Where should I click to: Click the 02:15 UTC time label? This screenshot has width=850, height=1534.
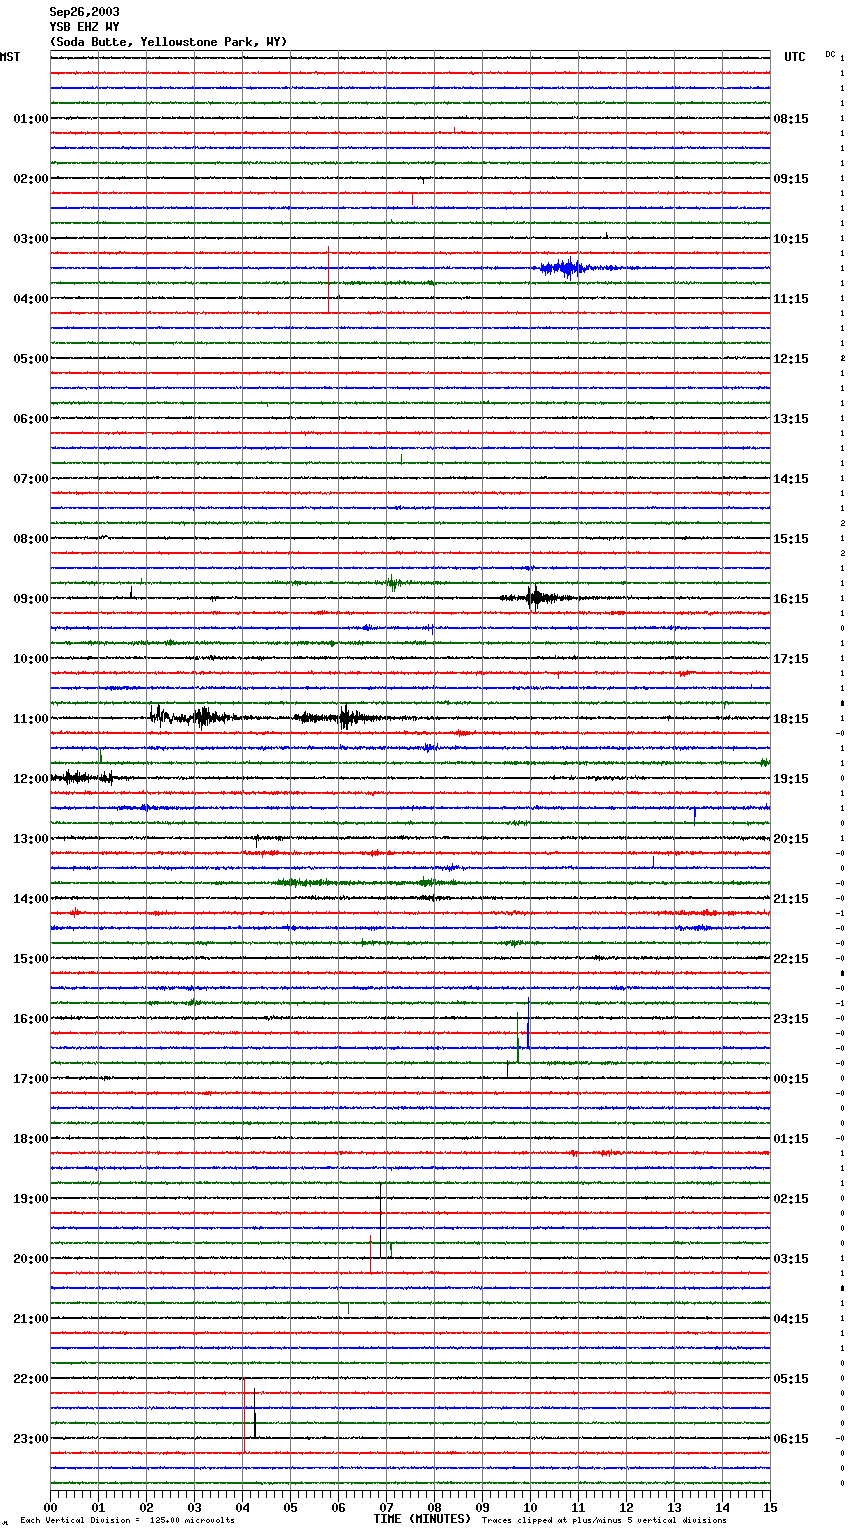click(x=791, y=1199)
